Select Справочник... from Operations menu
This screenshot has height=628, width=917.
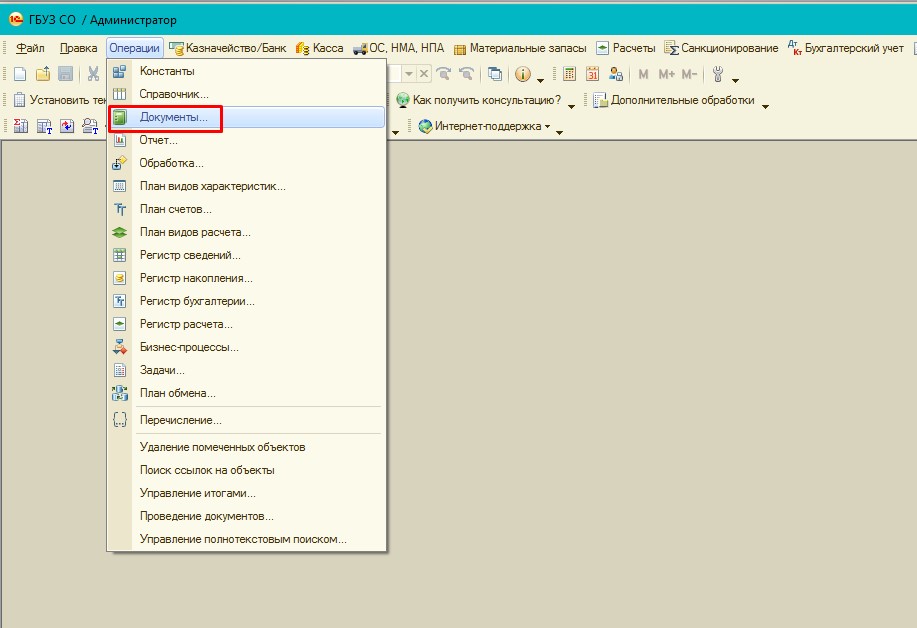point(174,94)
